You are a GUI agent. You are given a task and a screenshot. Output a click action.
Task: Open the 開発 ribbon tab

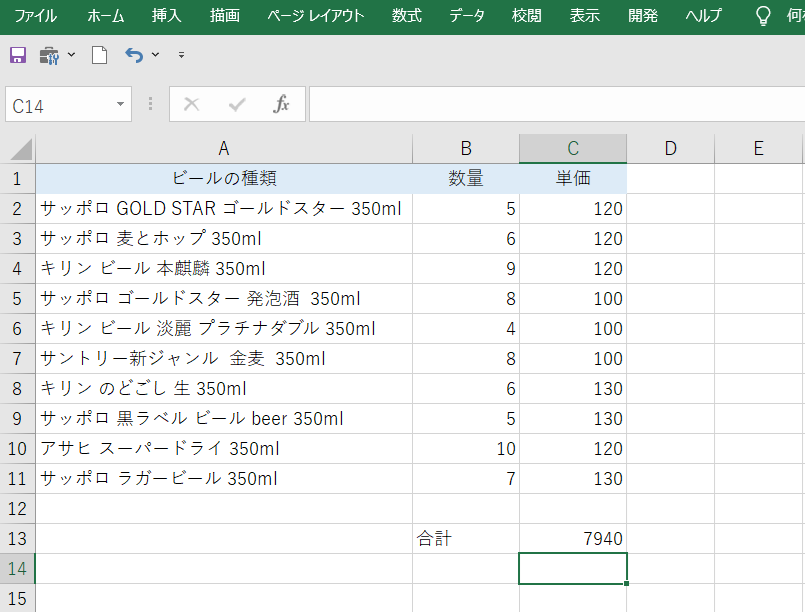(643, 16)
